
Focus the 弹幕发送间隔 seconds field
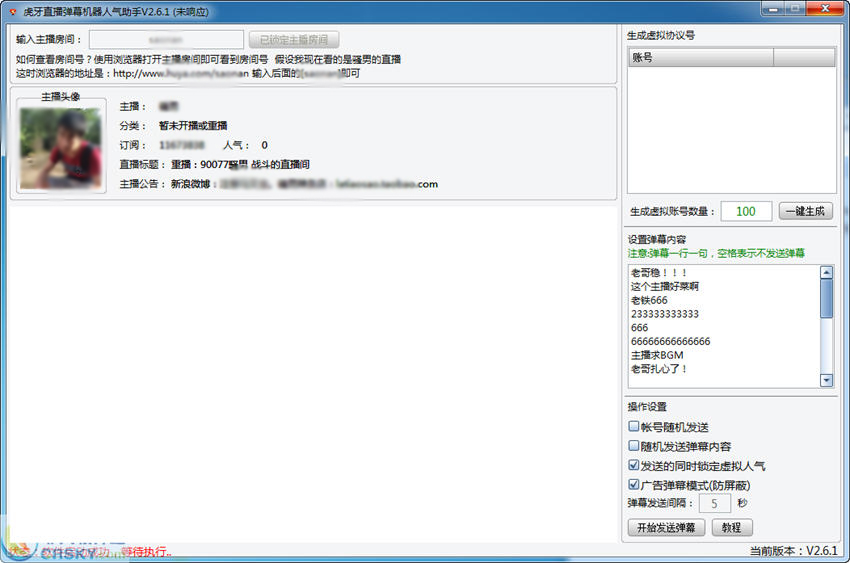tap(714, 503)
